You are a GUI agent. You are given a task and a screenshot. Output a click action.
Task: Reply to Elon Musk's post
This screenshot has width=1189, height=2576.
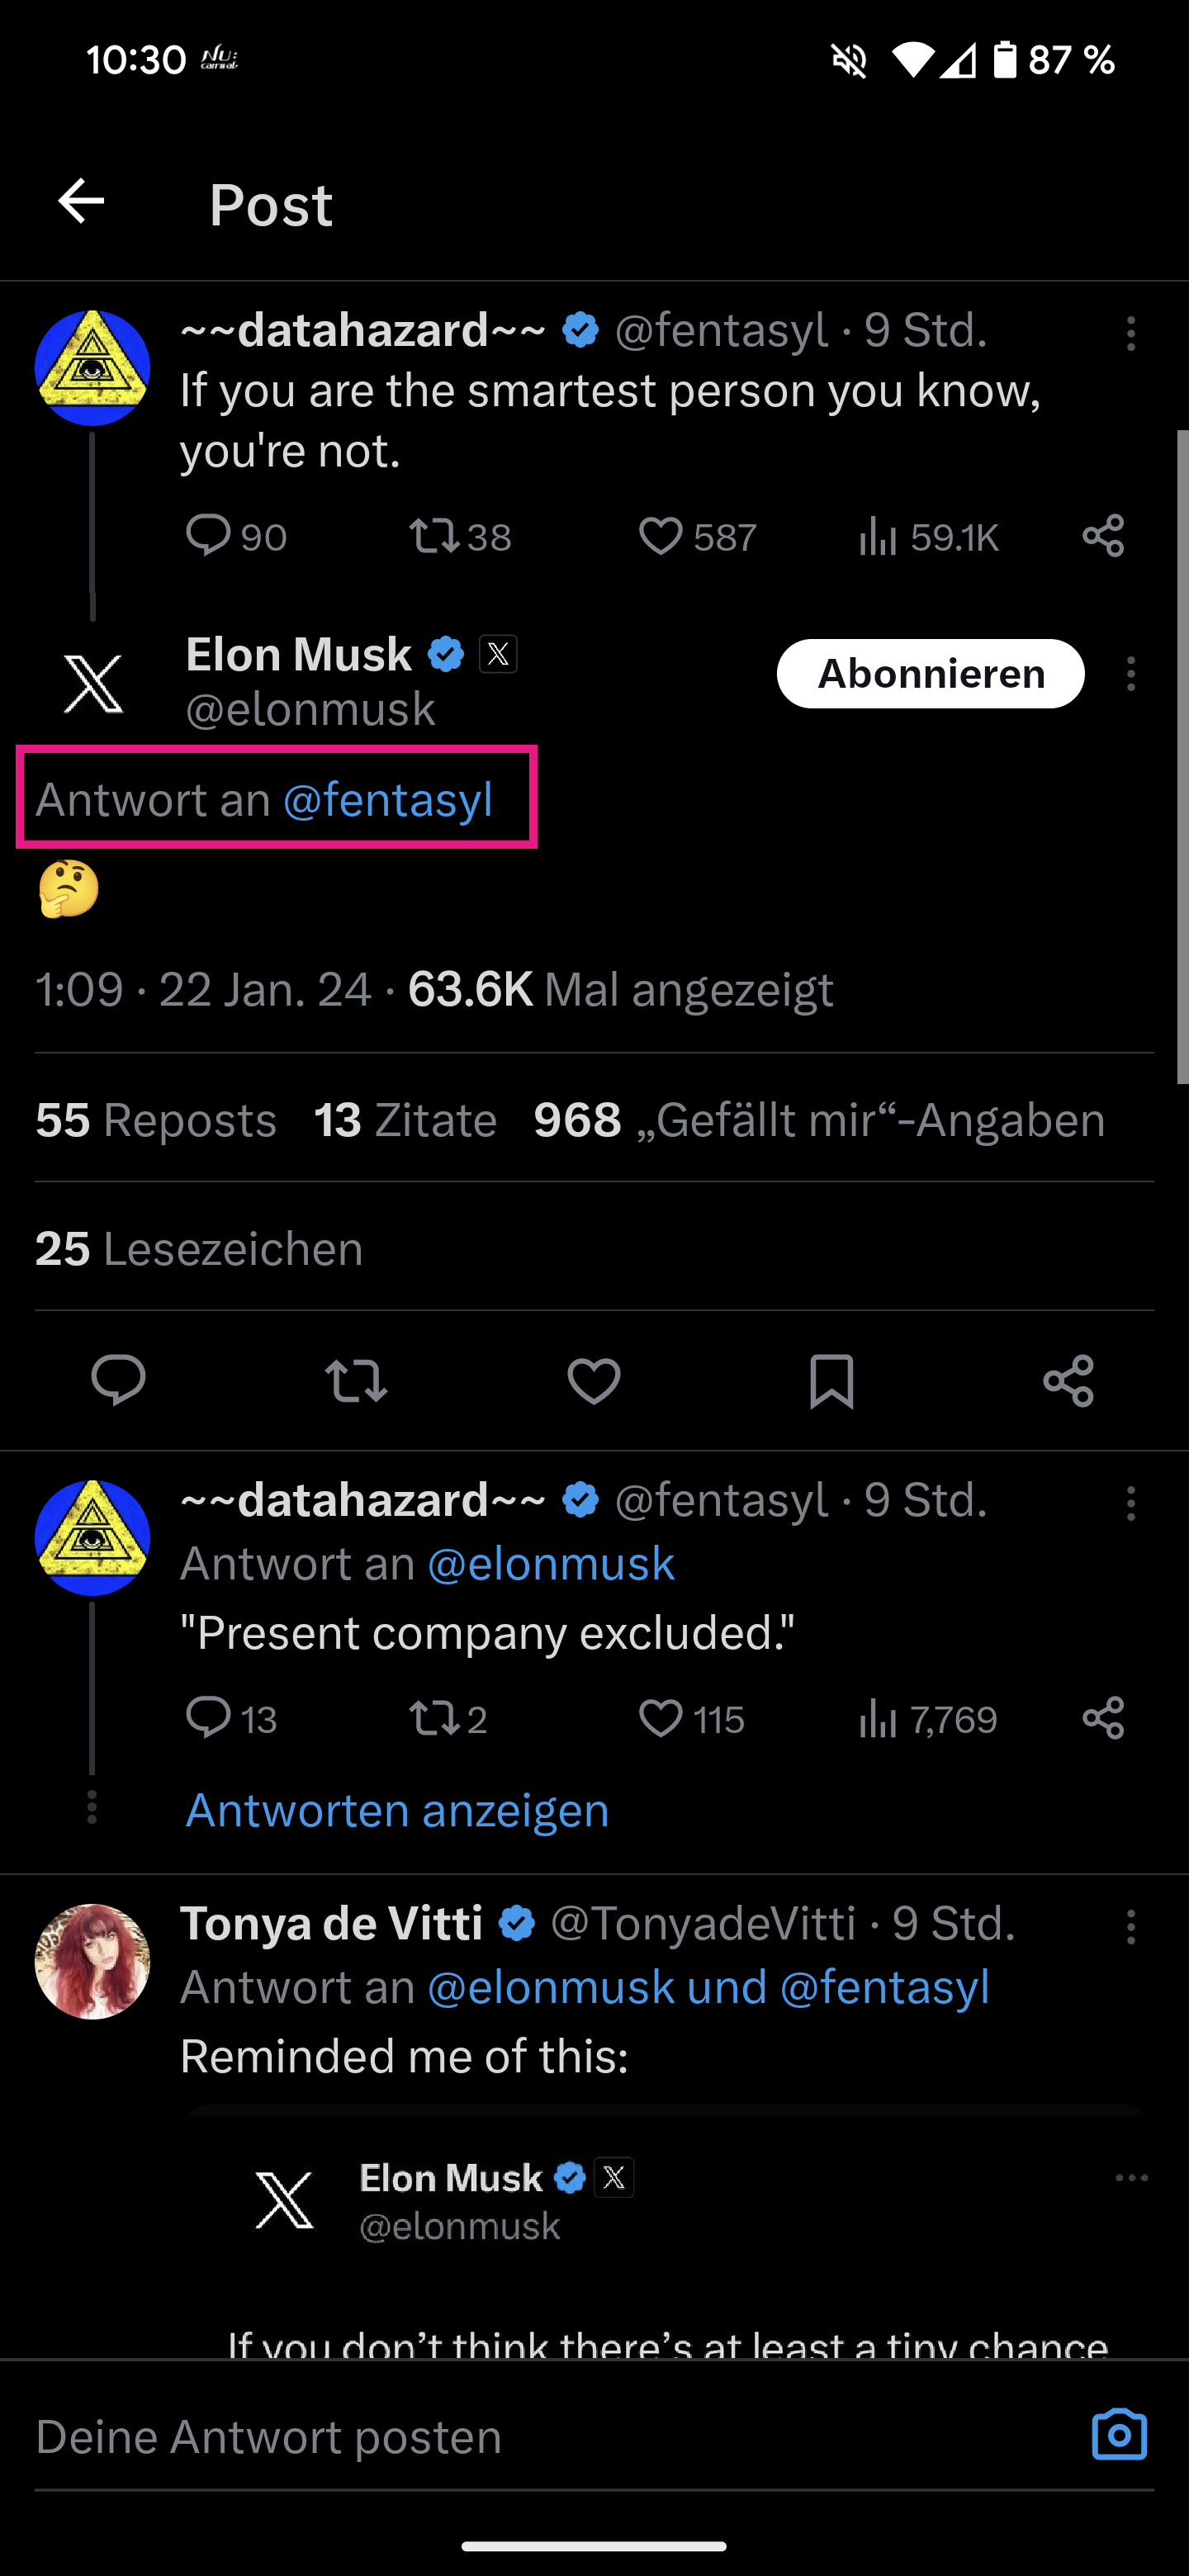coord(118,1381)
